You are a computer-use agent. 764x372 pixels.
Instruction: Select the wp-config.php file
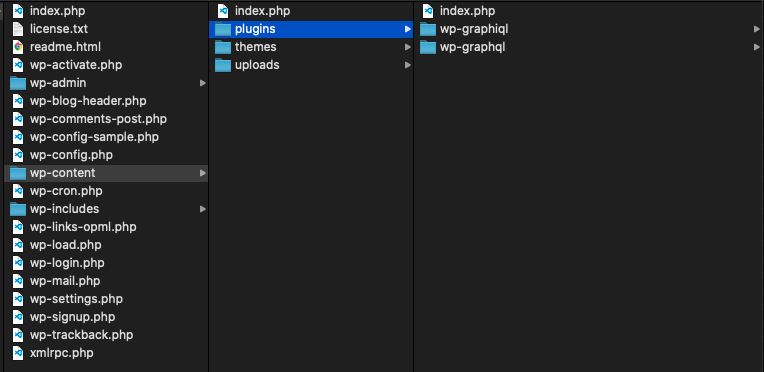click(106, 155)
